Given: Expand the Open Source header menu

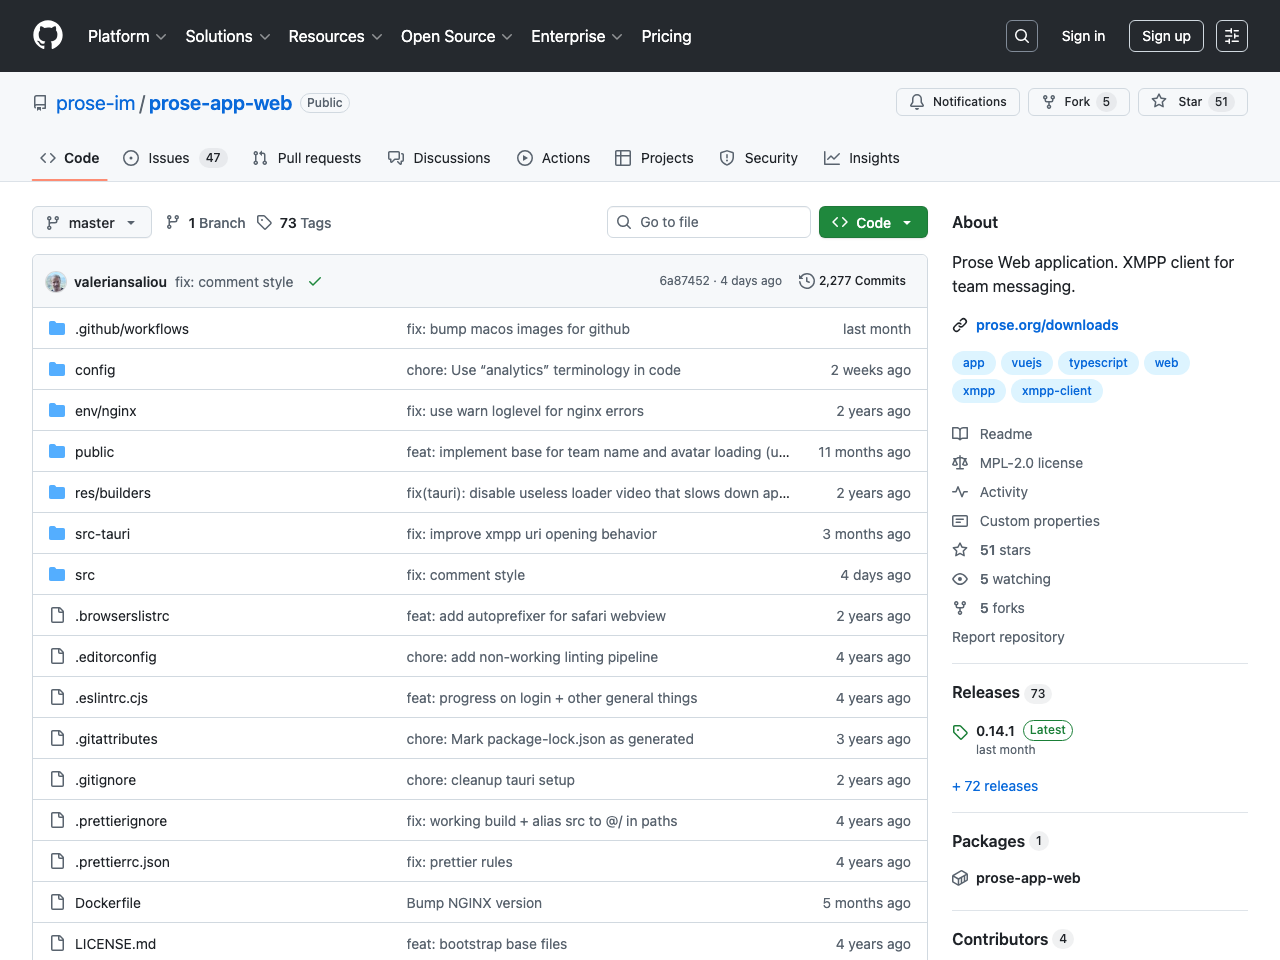Looking at the screenshot, I should 456,36.
